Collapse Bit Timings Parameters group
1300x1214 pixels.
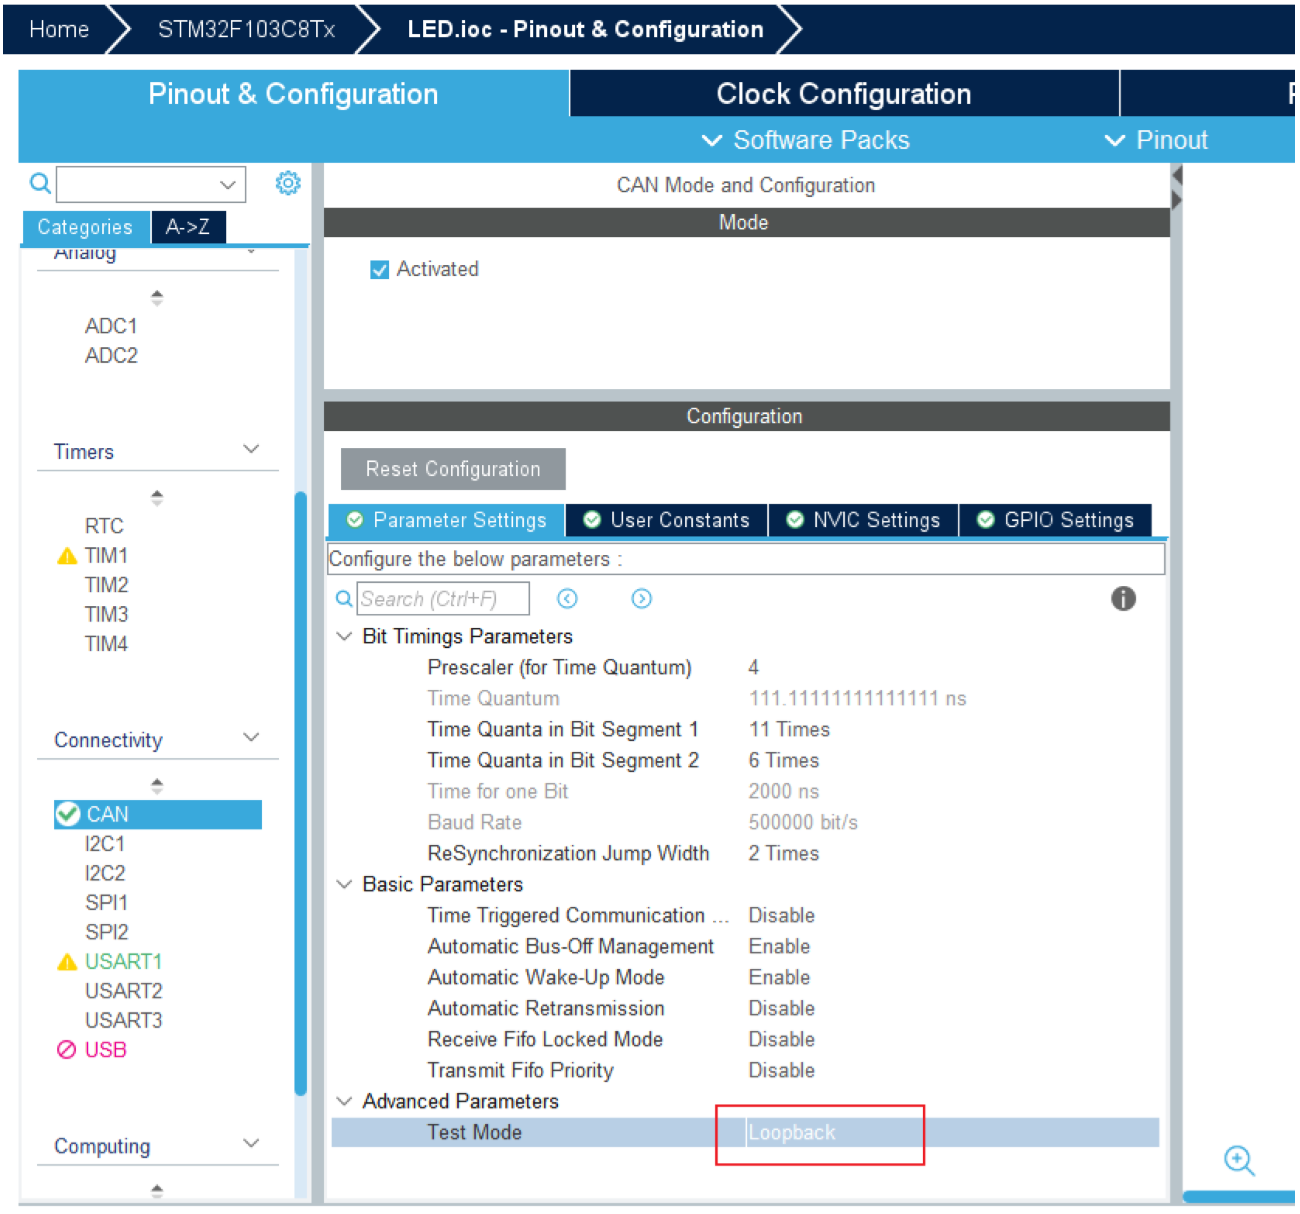pyautogui.click(x=344, y=637)
